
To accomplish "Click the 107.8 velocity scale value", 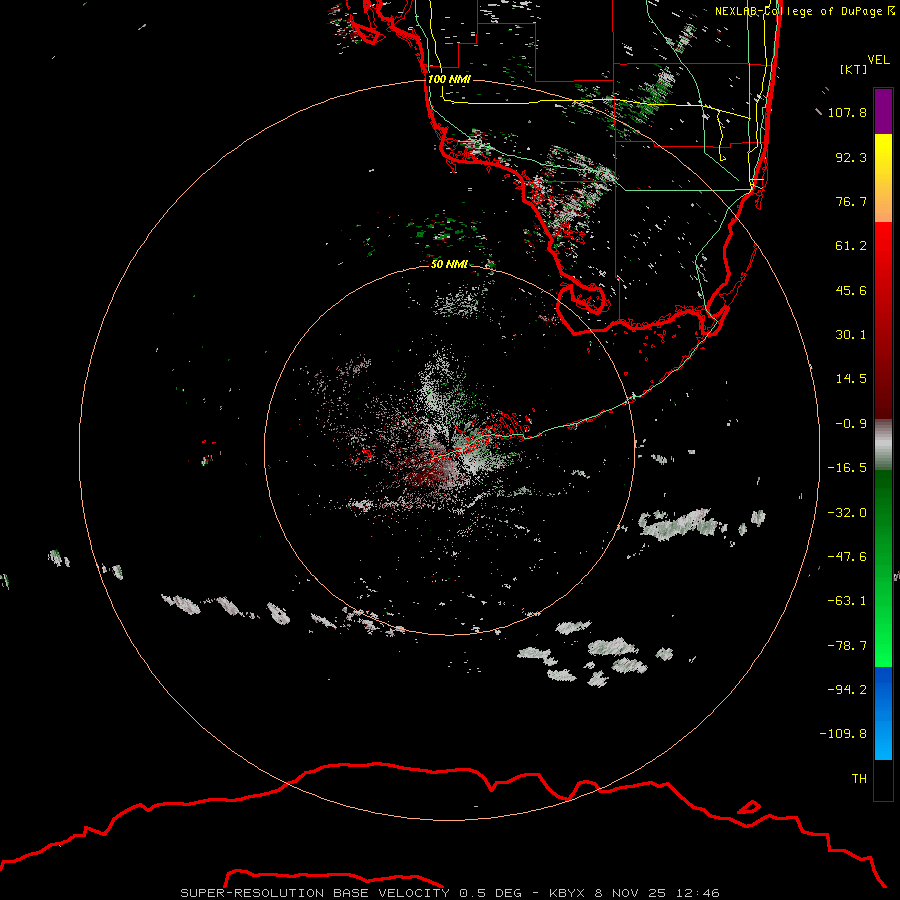I will click(847, 112).
